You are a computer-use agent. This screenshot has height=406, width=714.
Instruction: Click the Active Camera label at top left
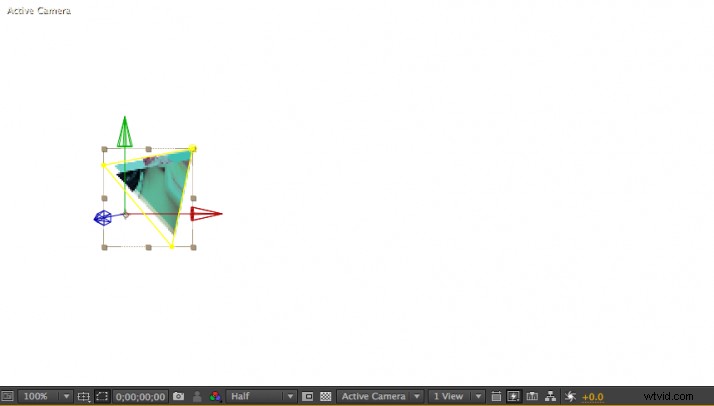point(39,10)
